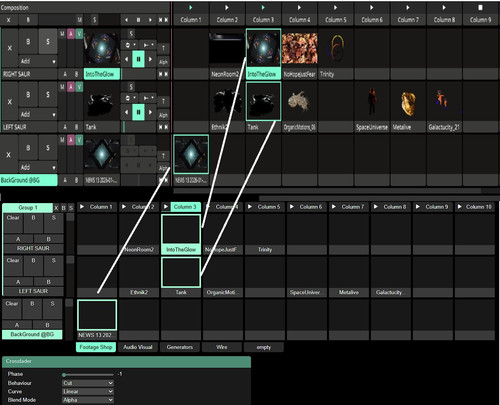The width and height of the screenshot is (500, 405).
Task: Toggle Bypass B on LEFT SAUR layer
Action: click(28, 95)
